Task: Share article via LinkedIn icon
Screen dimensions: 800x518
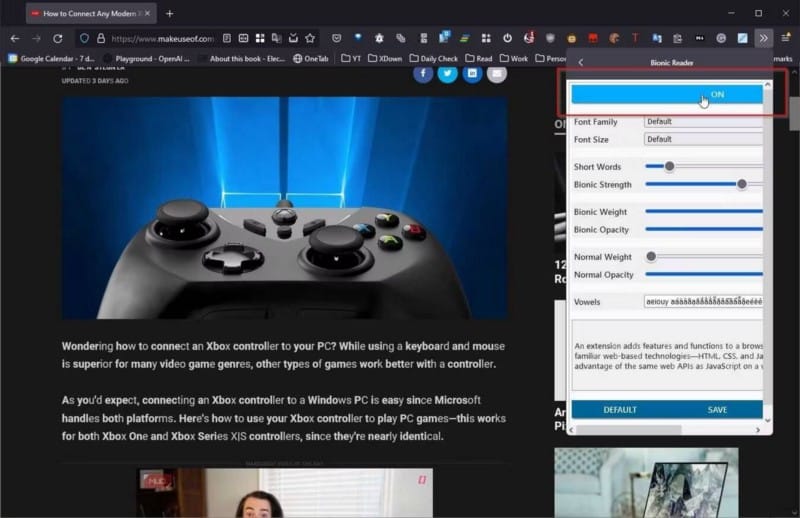Action: (472, 73)
